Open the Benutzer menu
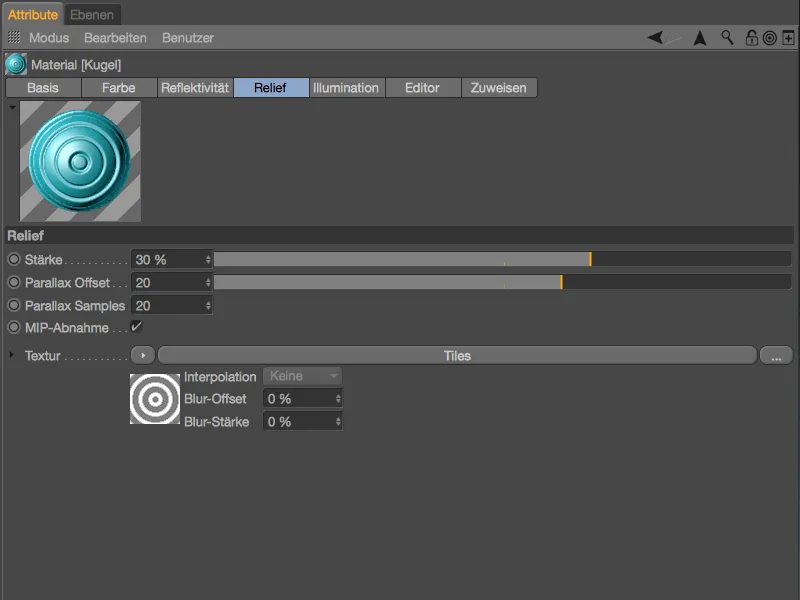 (188, 38)
